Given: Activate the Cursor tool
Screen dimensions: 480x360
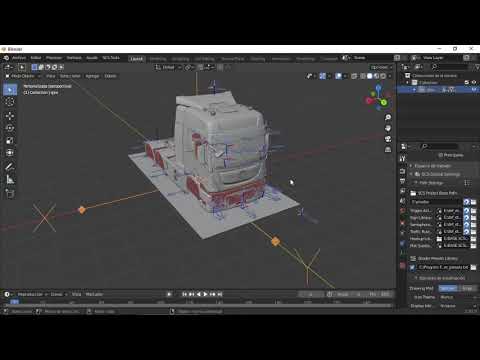Looking at the screenshot, I should click(x=10, y=102).
